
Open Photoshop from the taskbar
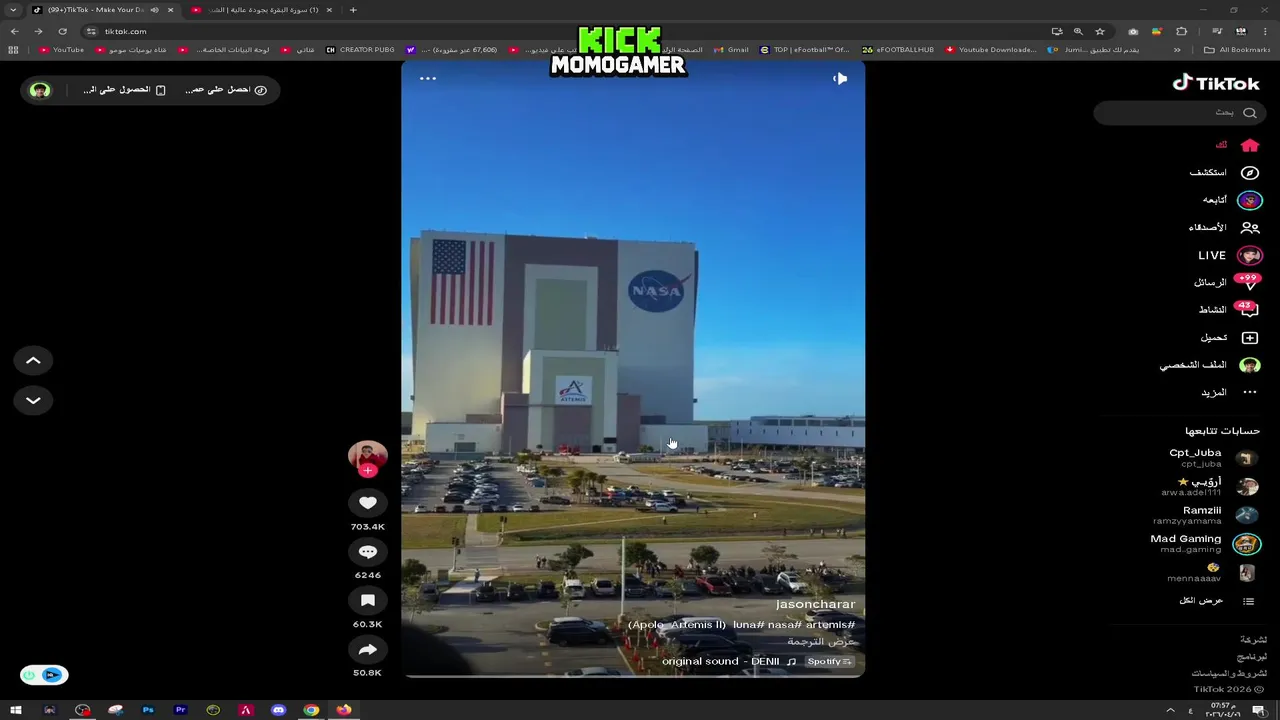coord(148,710)
